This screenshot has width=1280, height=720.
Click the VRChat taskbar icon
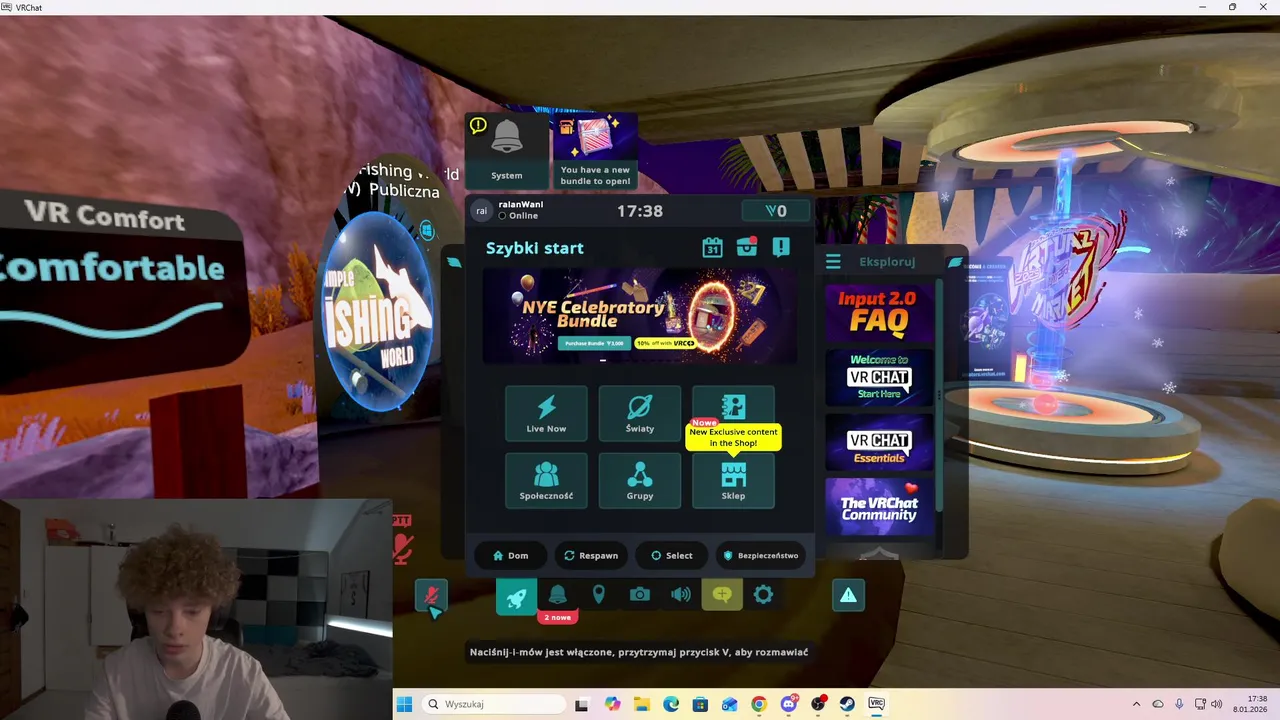click(x=877, y=704)
